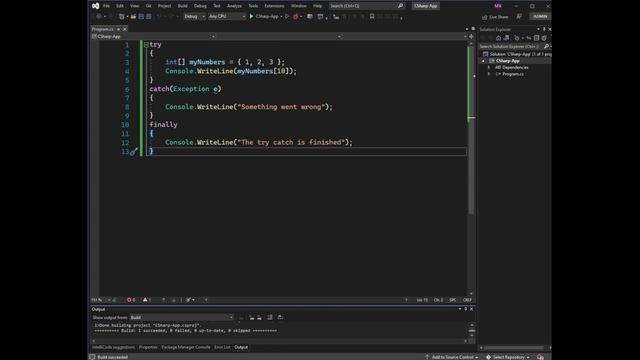Collapse the try block on line 1
The image size is (640, 360).
point(146,45)
